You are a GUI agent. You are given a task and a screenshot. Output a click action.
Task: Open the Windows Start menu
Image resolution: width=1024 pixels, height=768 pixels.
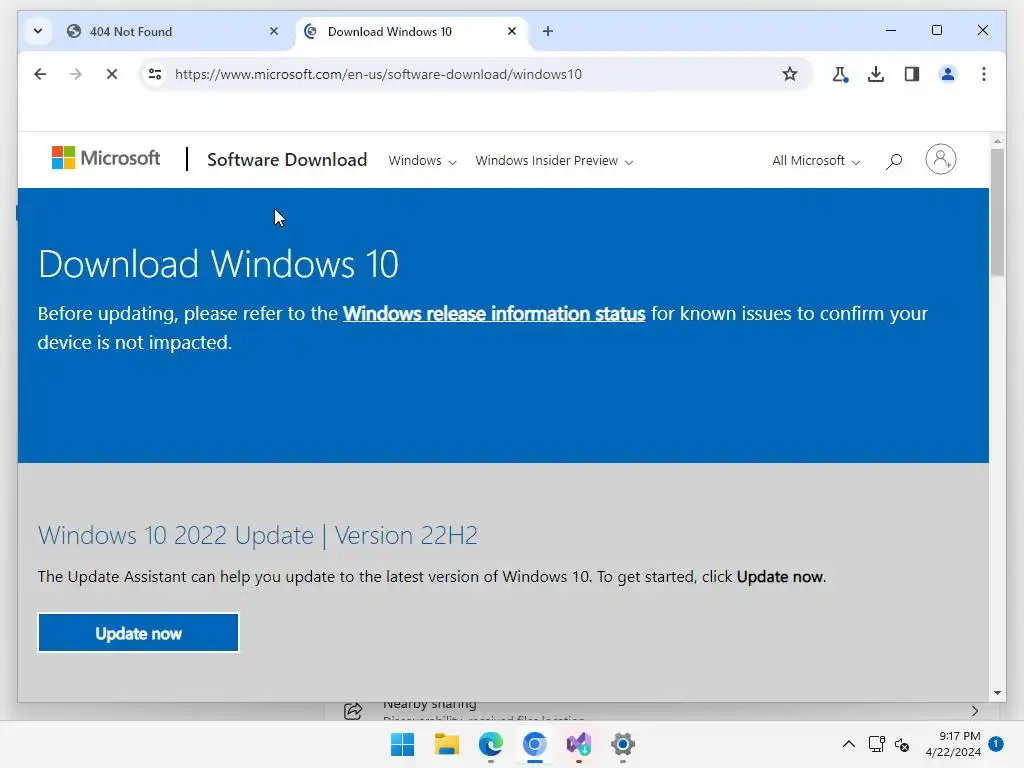tap(402, 744)
